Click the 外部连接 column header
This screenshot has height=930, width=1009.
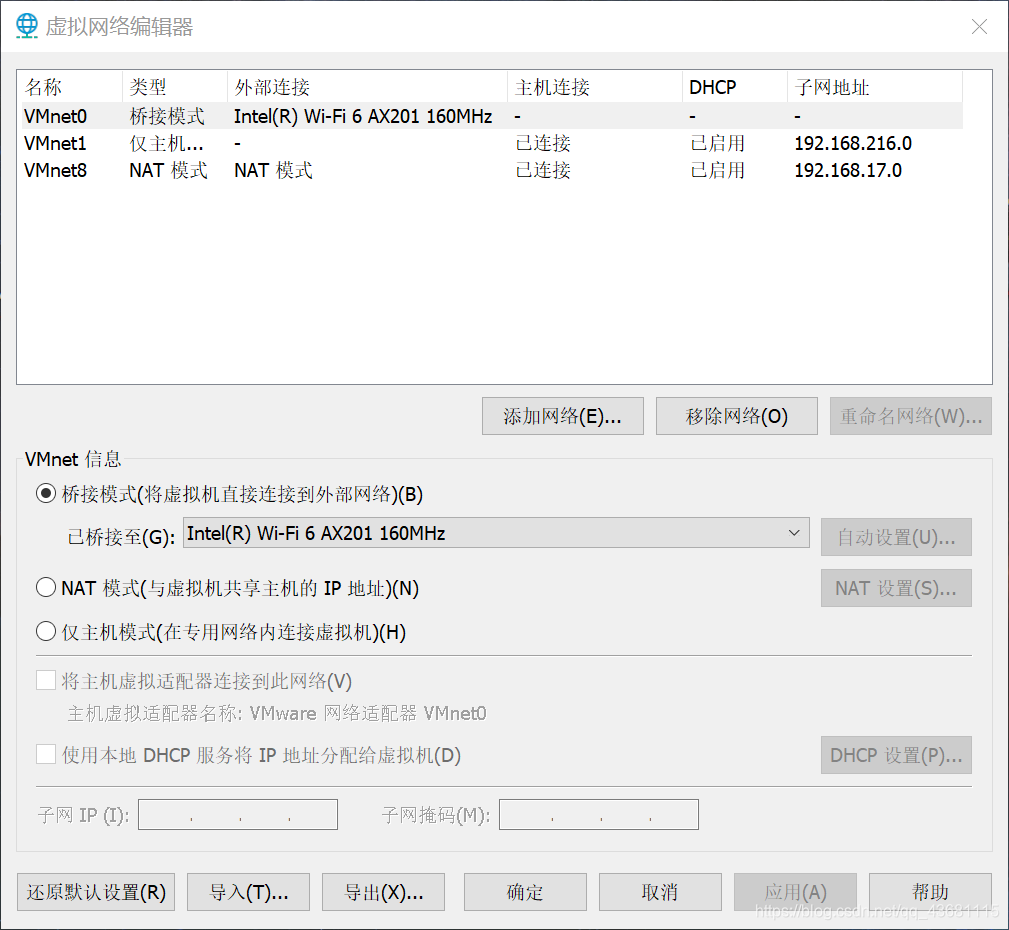[367, 87]
